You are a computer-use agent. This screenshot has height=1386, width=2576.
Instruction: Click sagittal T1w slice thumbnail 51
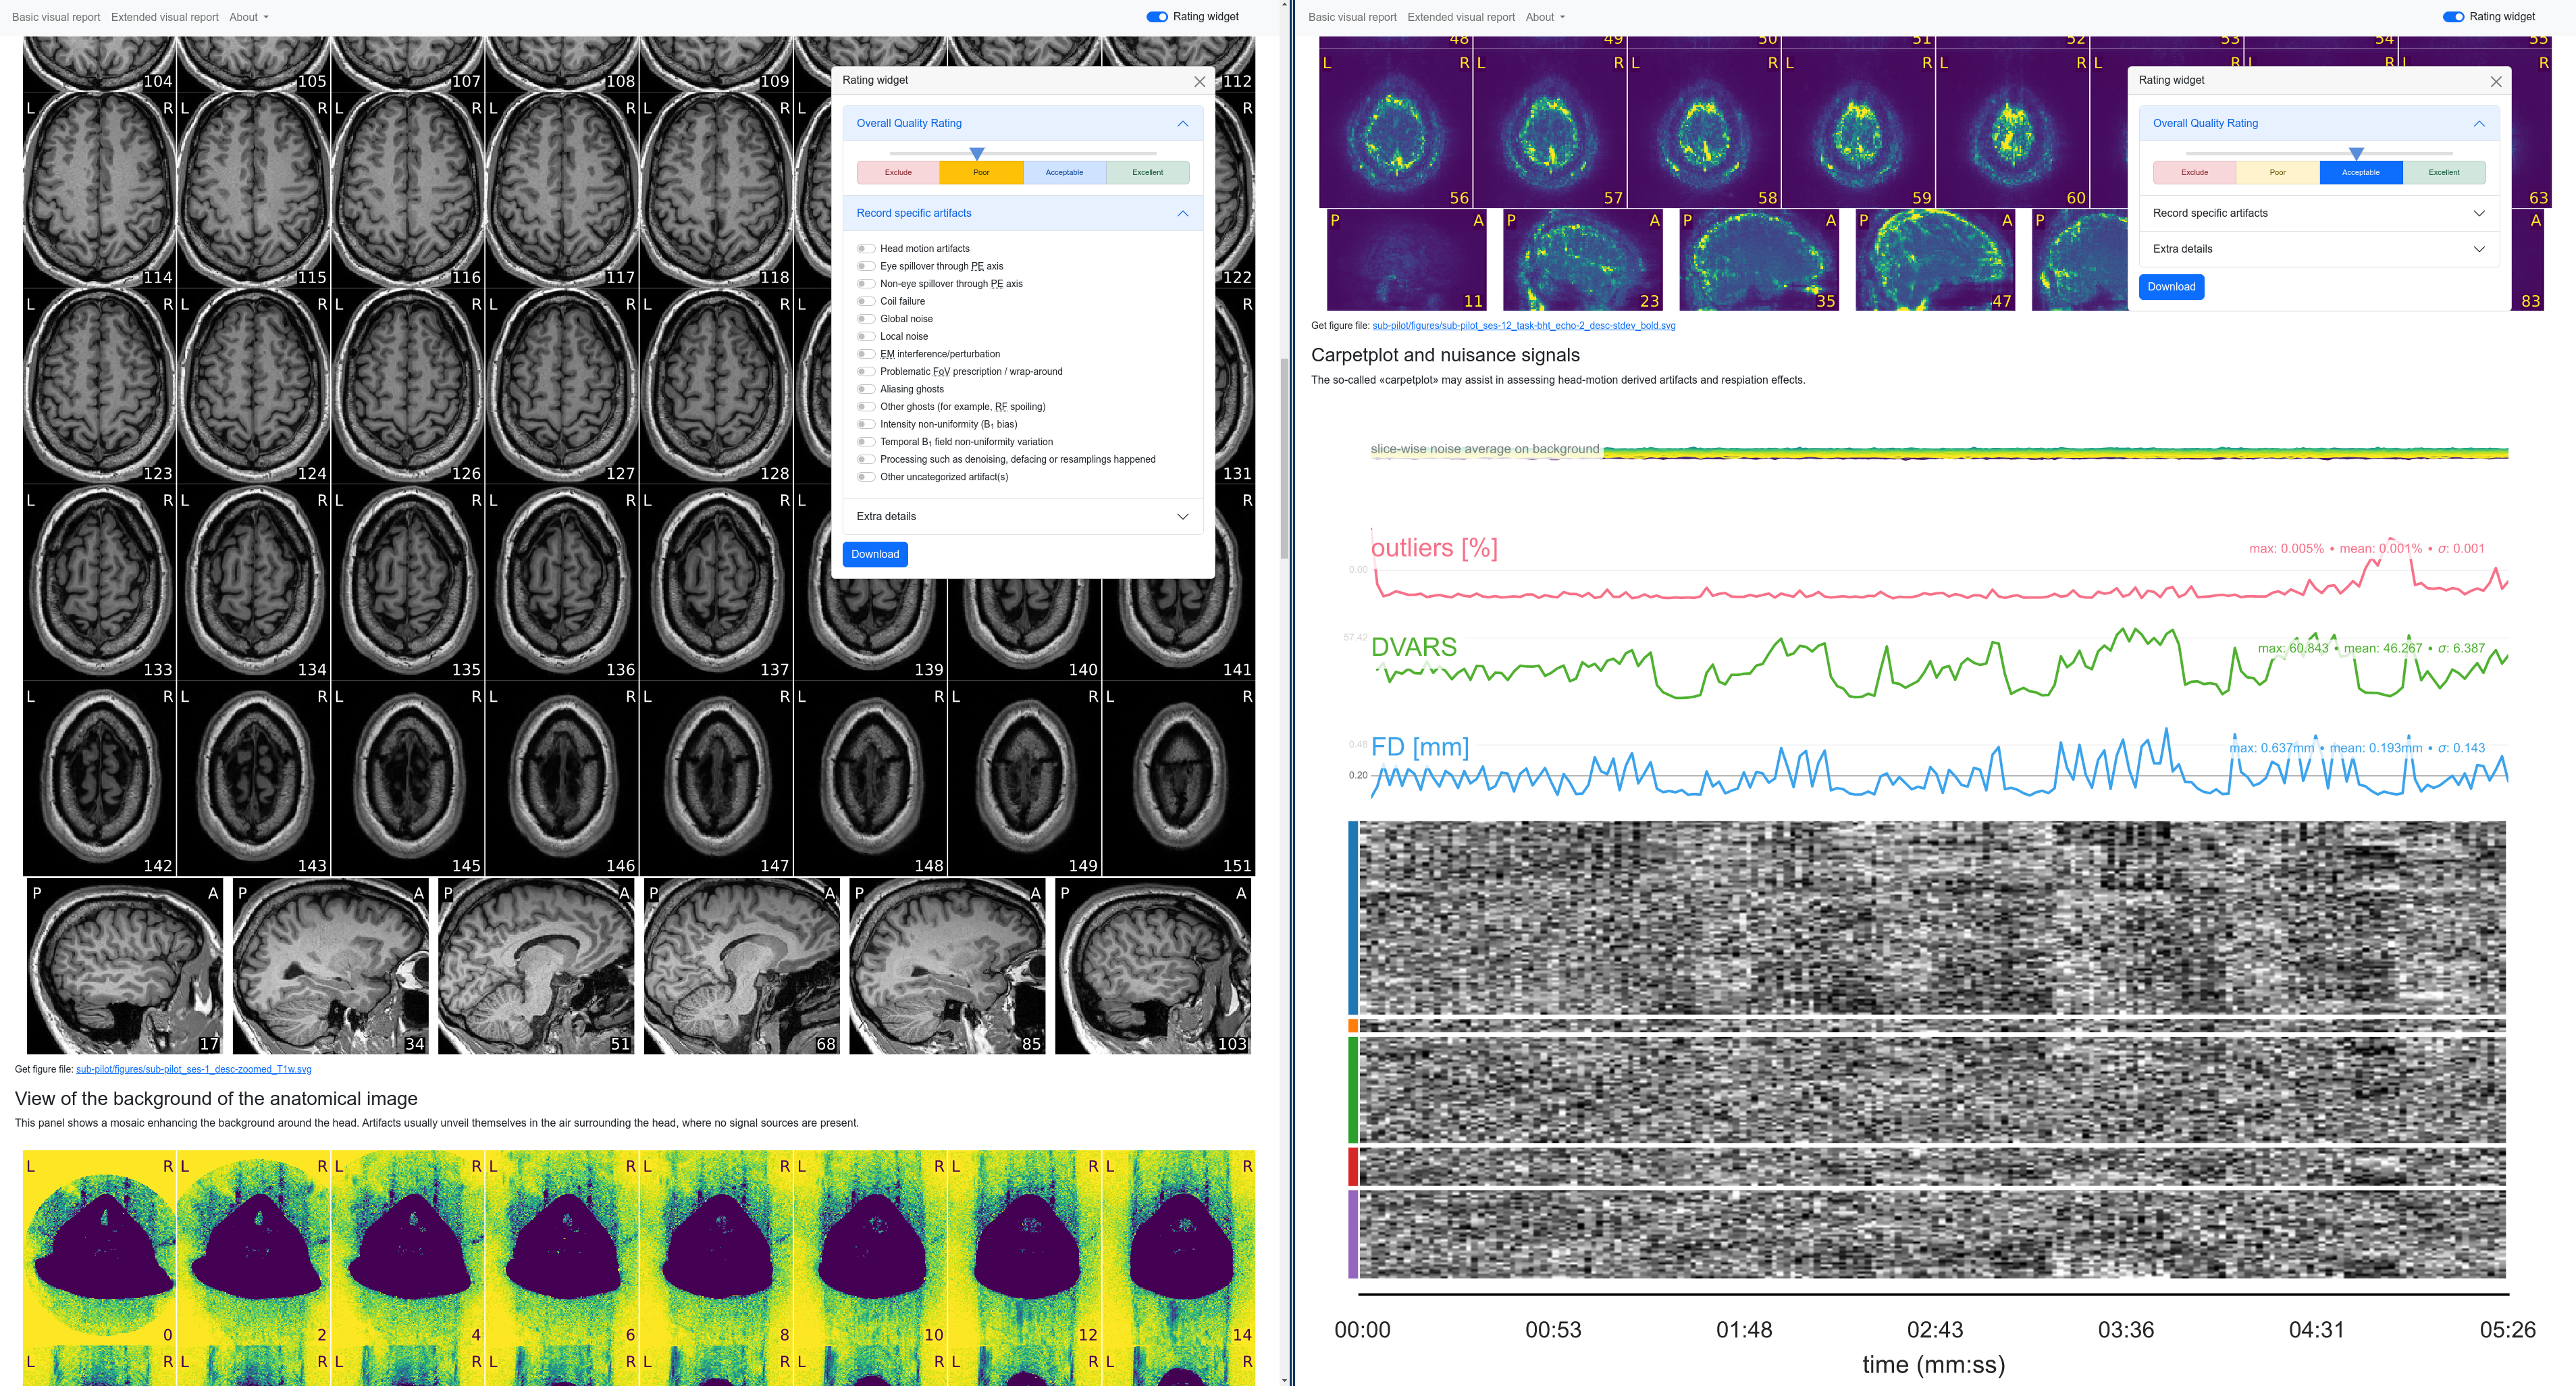tap(536, 966)
